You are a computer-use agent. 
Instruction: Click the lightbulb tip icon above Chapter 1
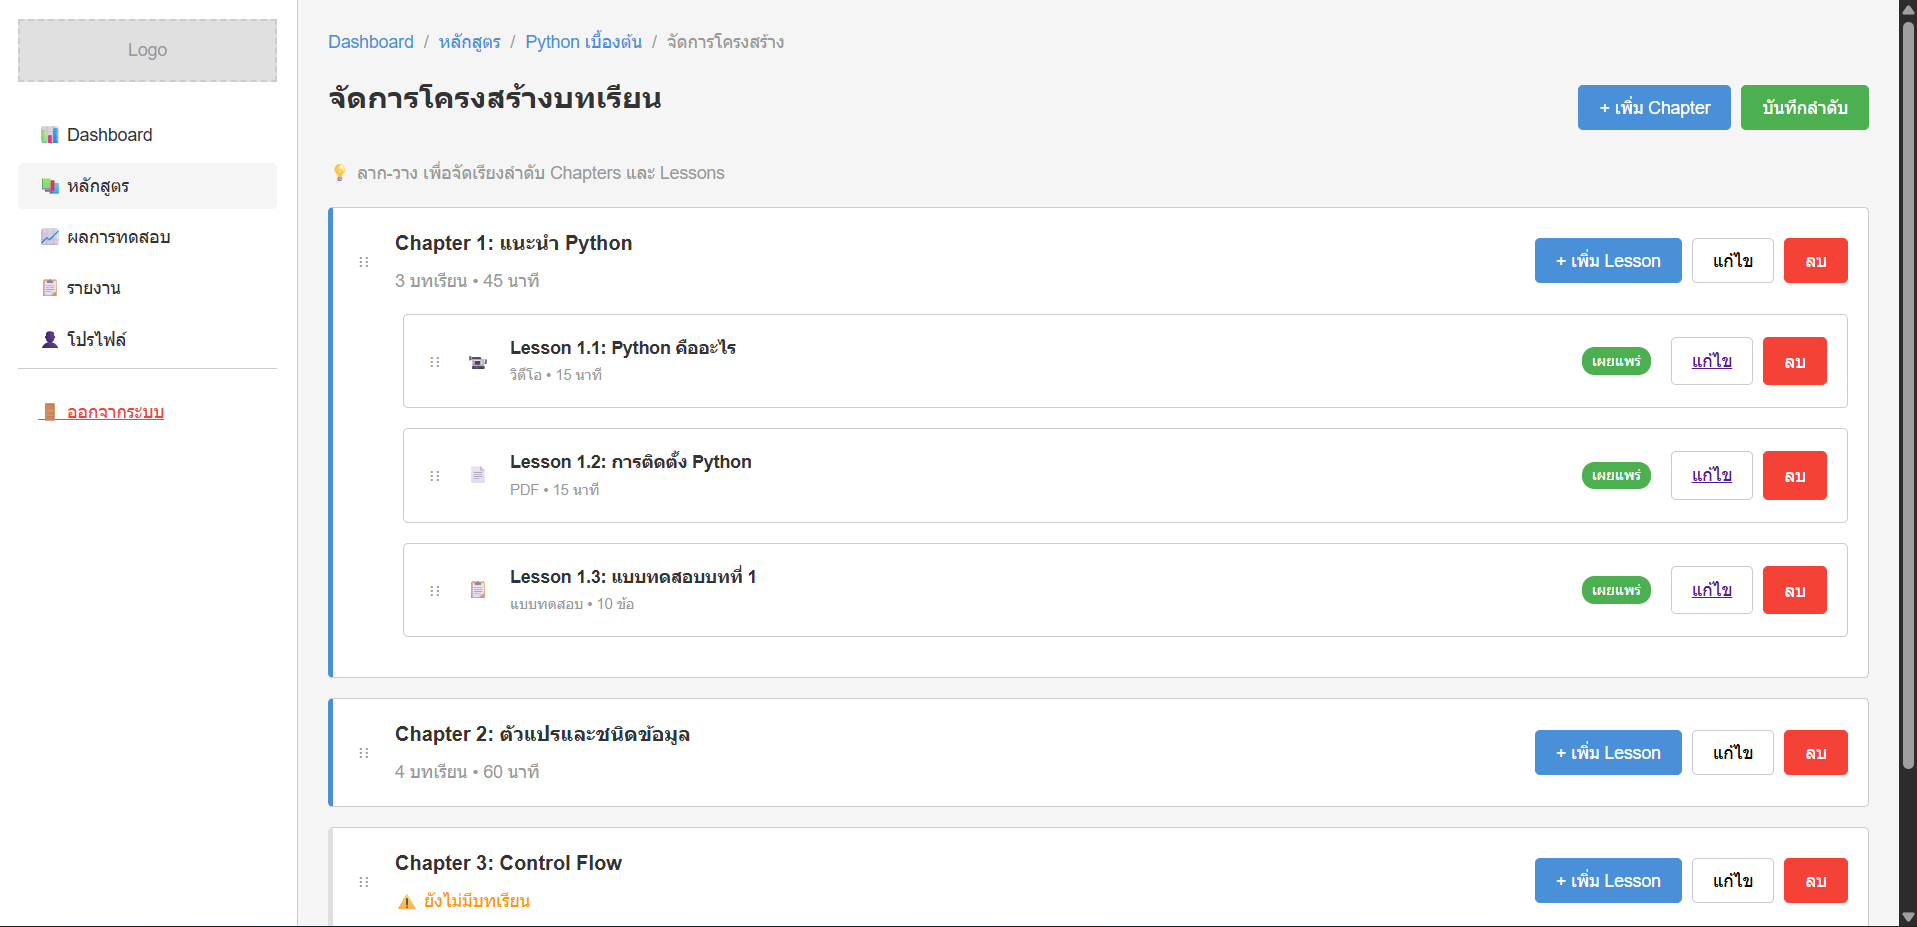[x=340, y=172]
